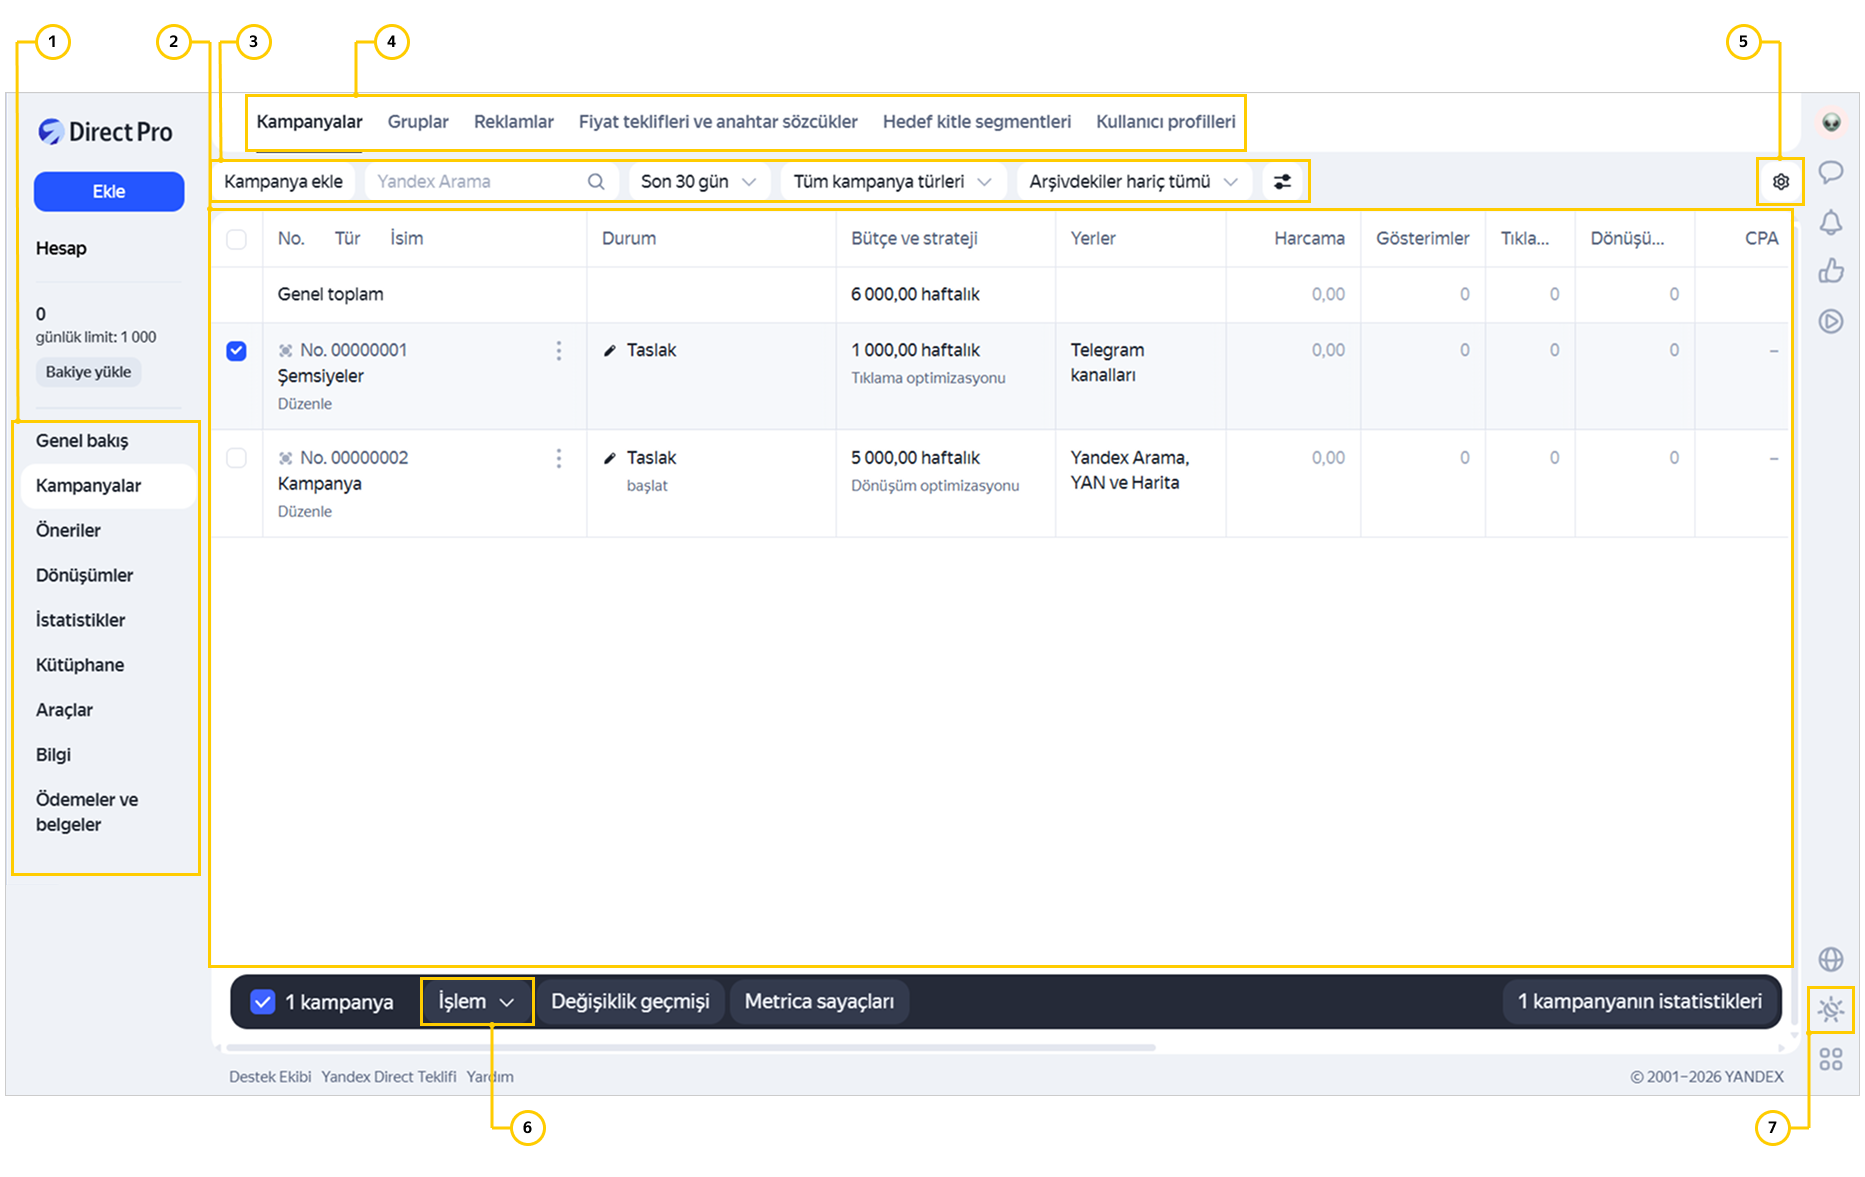Click the "Bakiye yükle" button

88,372
